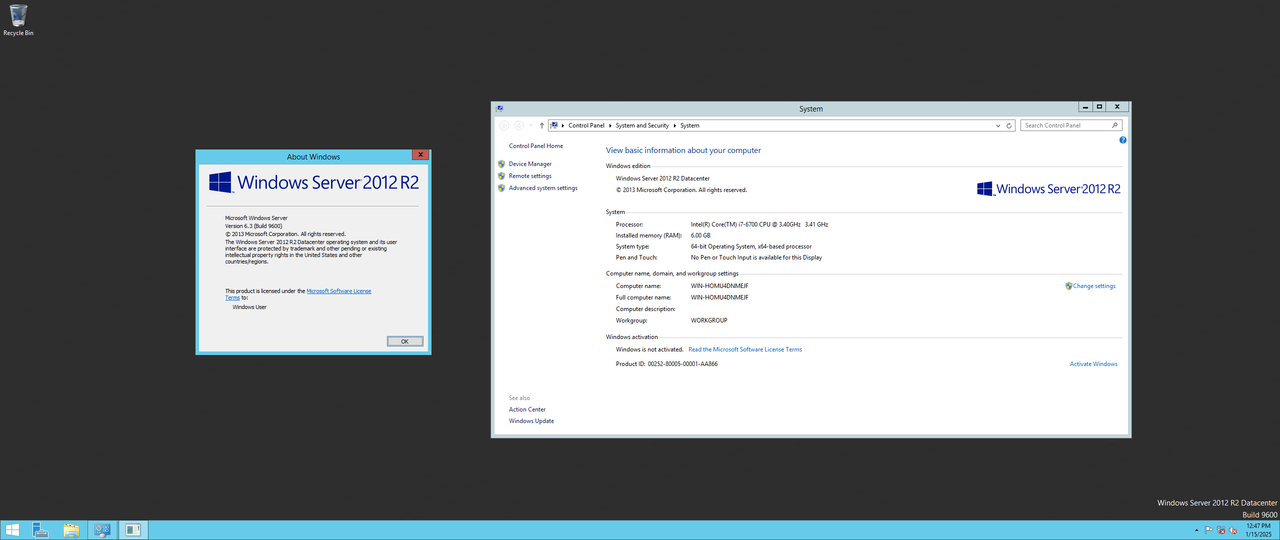Open Remote settings link
1280x540 pixels.
click(530, 176)
